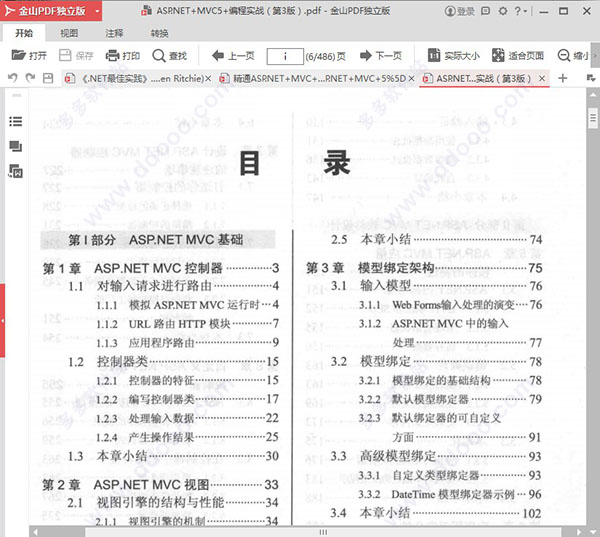Click the horizontal scrollbar right arrow
The image size is (600, 537).
[579, 532]
